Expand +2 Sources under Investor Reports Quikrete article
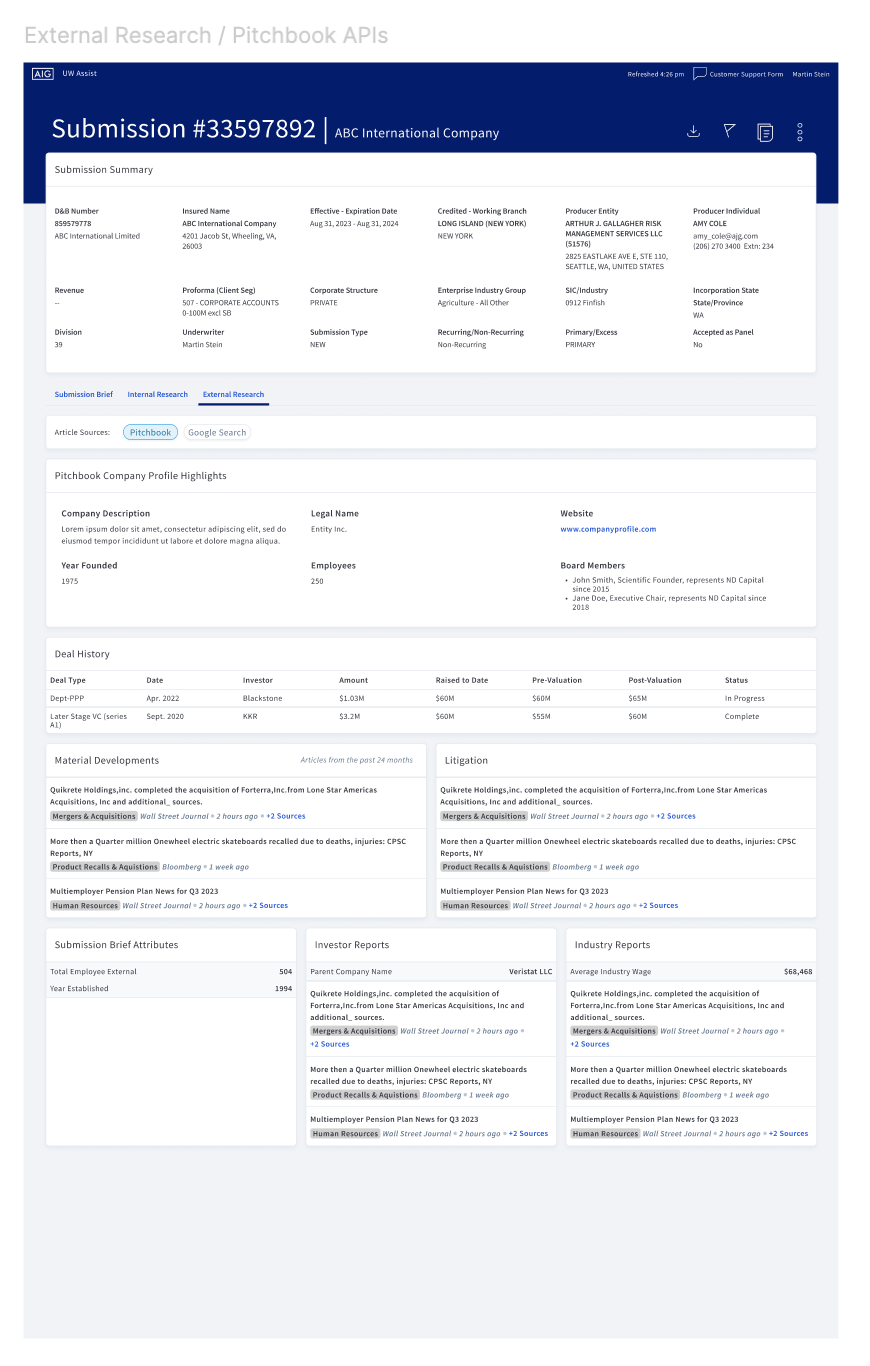The image size is (870, 1366). coord(330,1044)
